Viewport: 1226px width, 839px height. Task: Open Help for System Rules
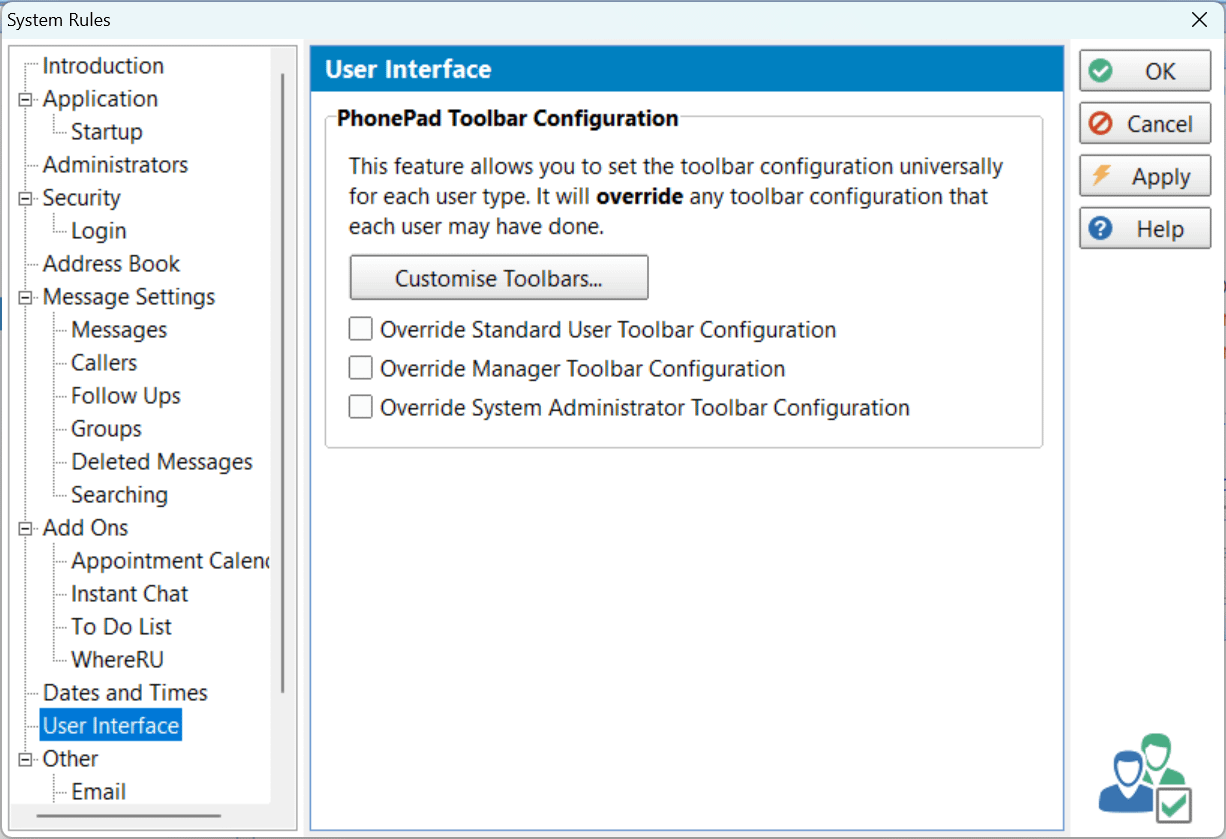[x=1145, y=229]
